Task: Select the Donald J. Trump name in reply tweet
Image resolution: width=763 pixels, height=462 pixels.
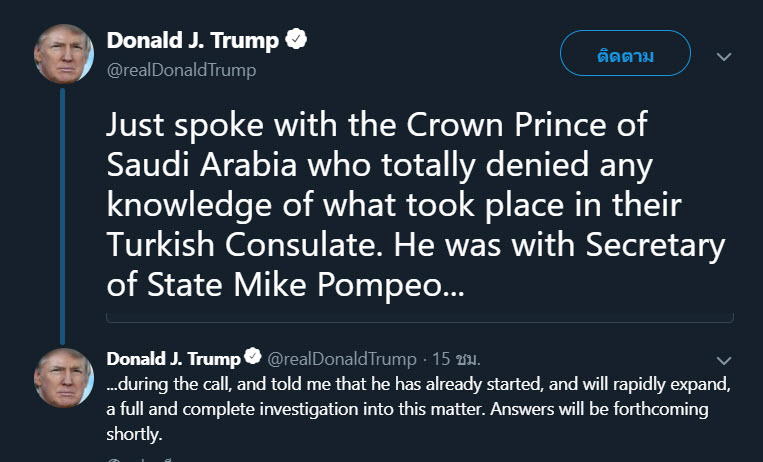Action: [x=173, y=358]
